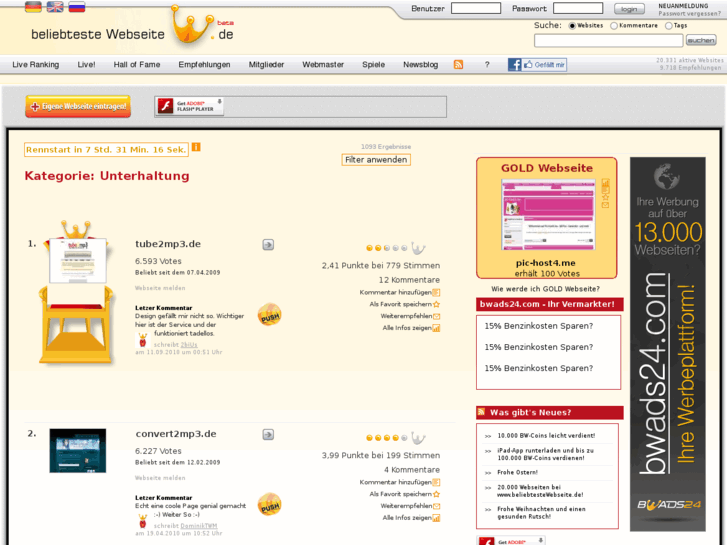Open convert2mp3.de title link
This screenshot has width=727, height=545.
[176, 434]
